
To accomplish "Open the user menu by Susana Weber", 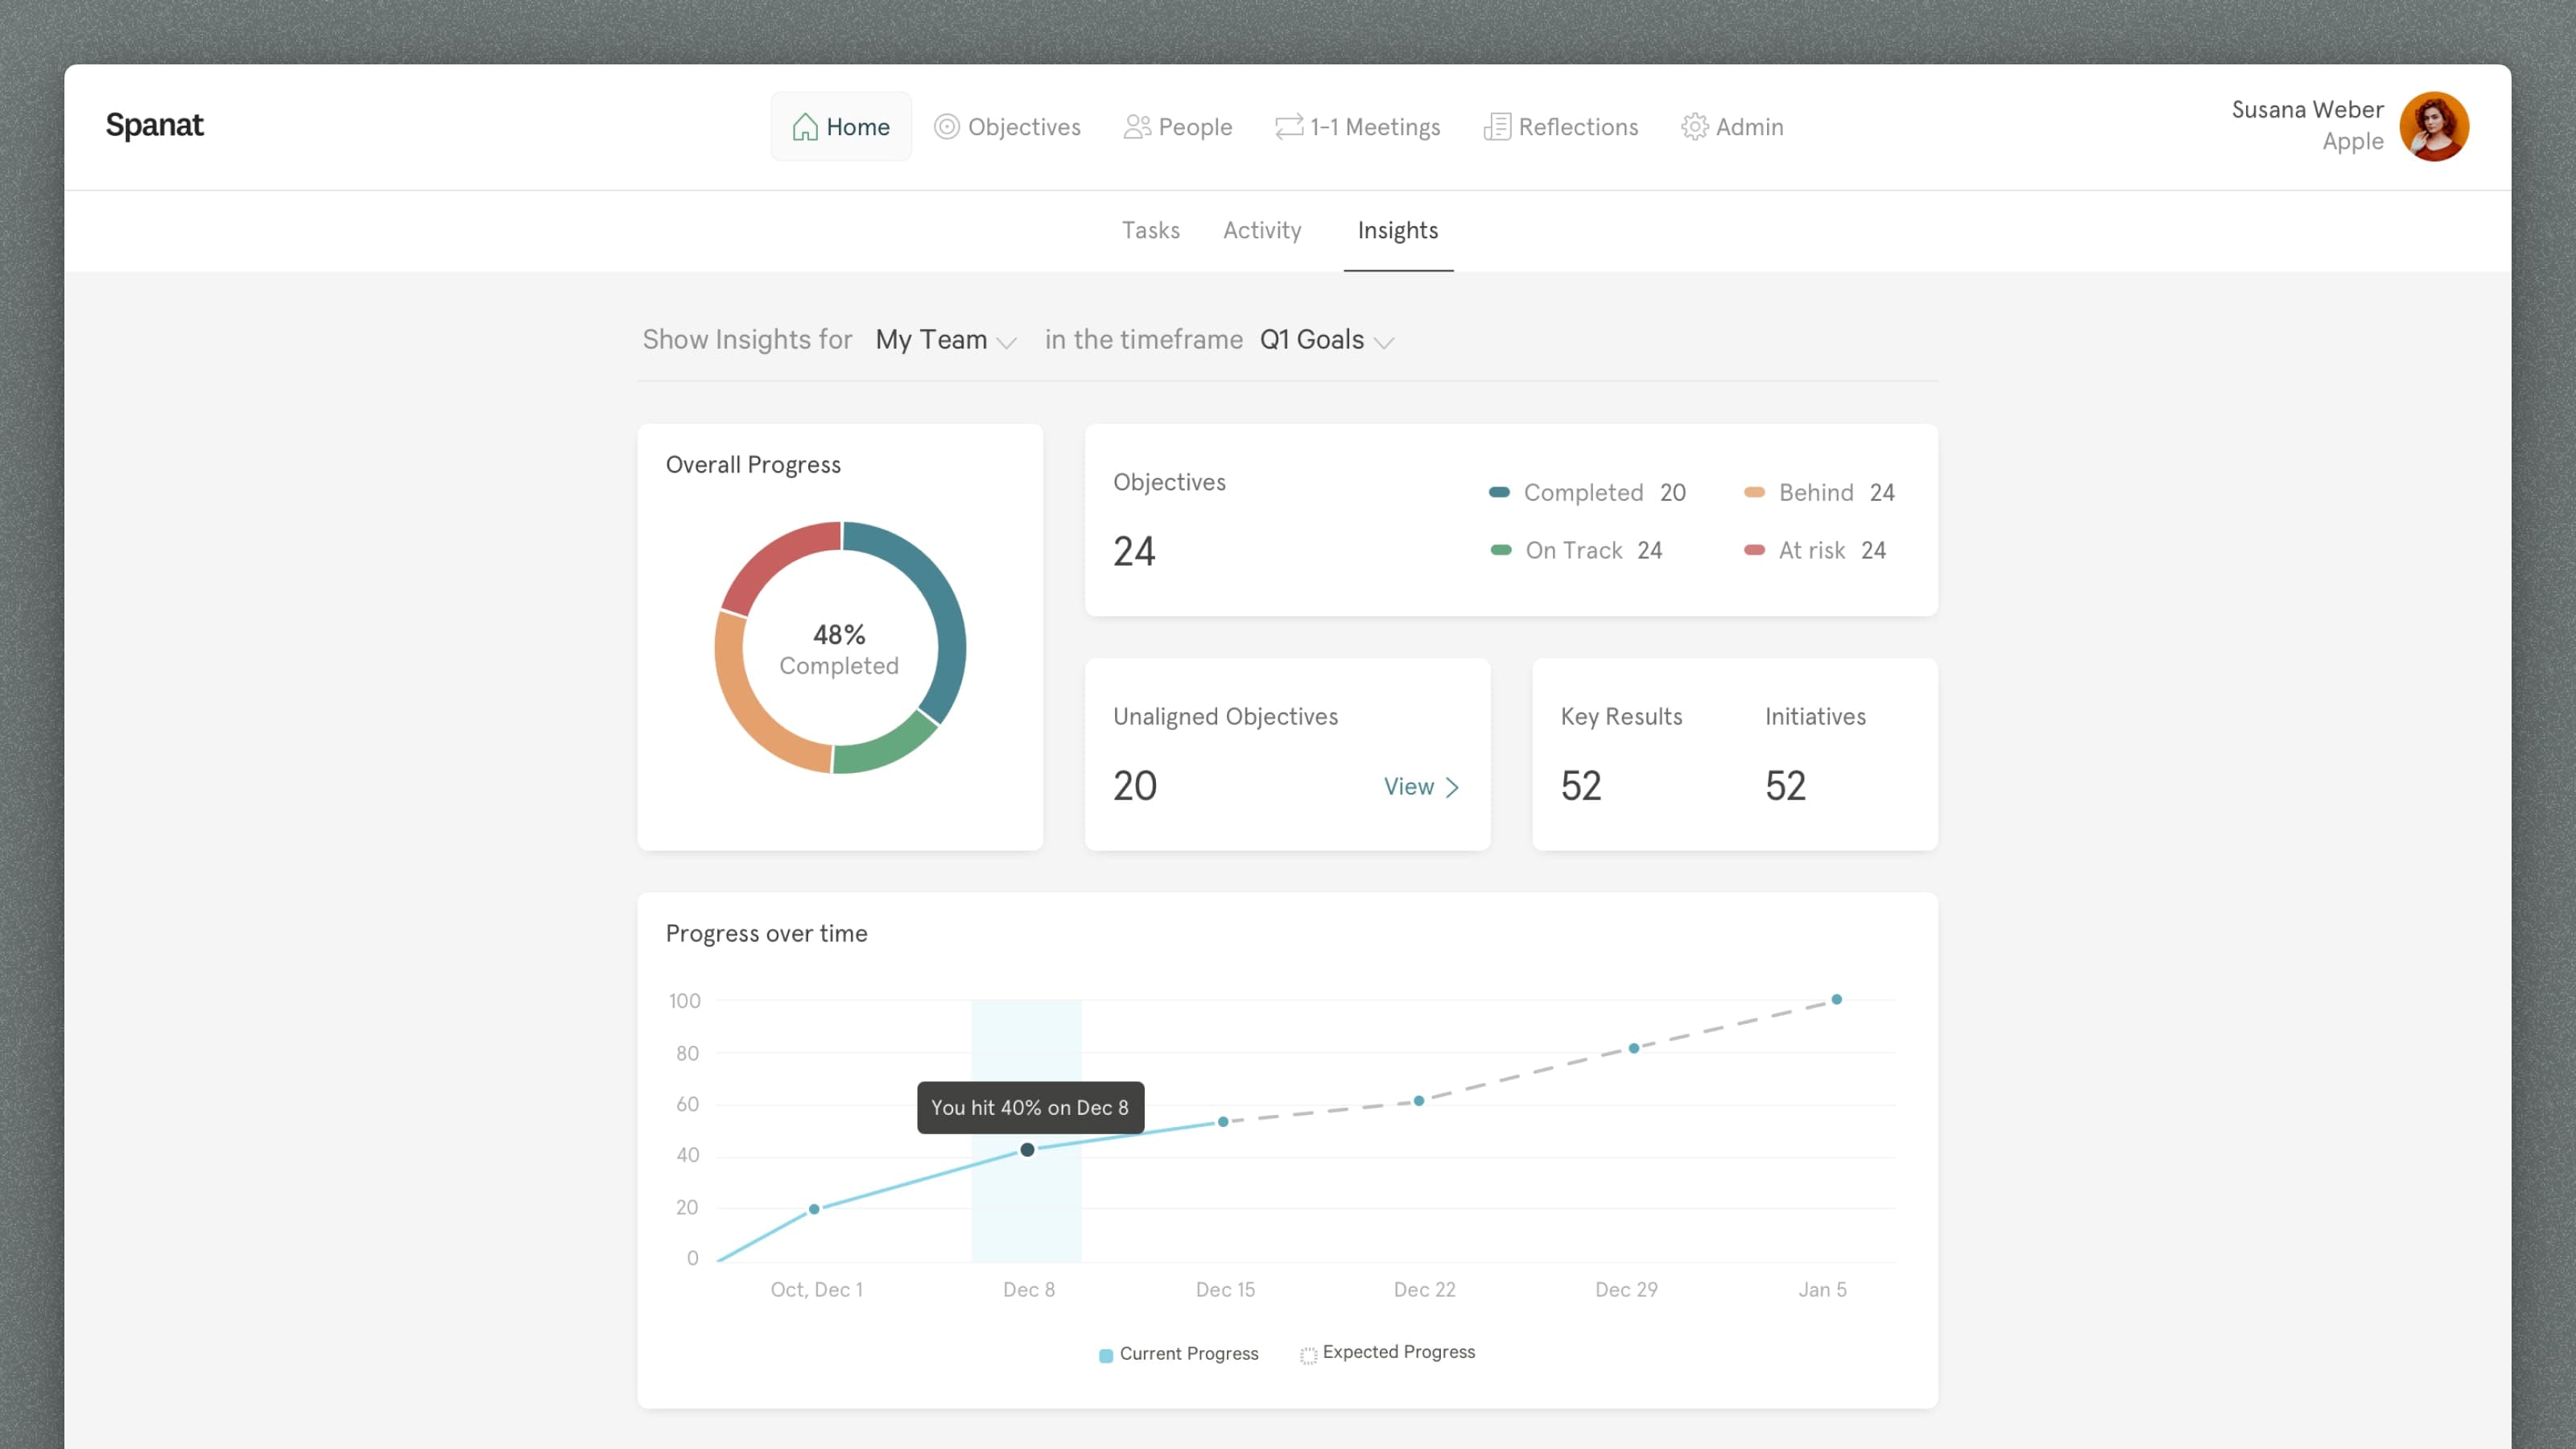I will pos(2306,110).
